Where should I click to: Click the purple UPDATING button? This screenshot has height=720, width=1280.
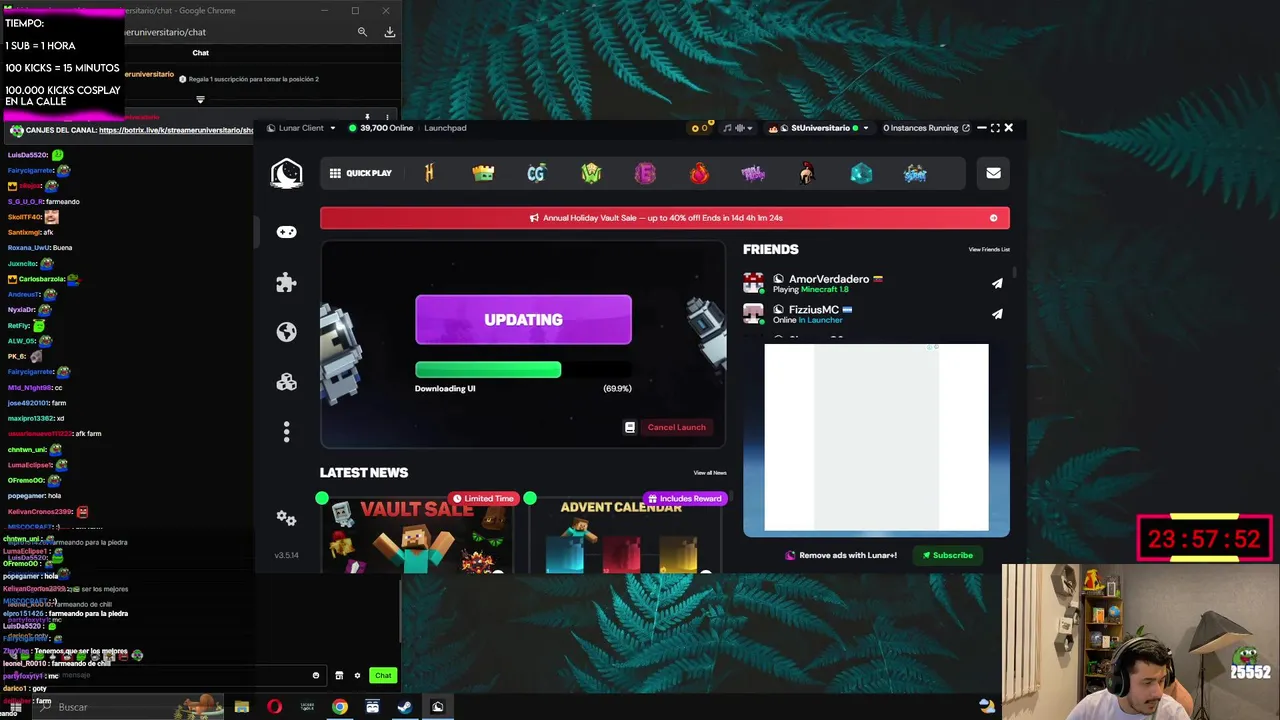[523, 320]
